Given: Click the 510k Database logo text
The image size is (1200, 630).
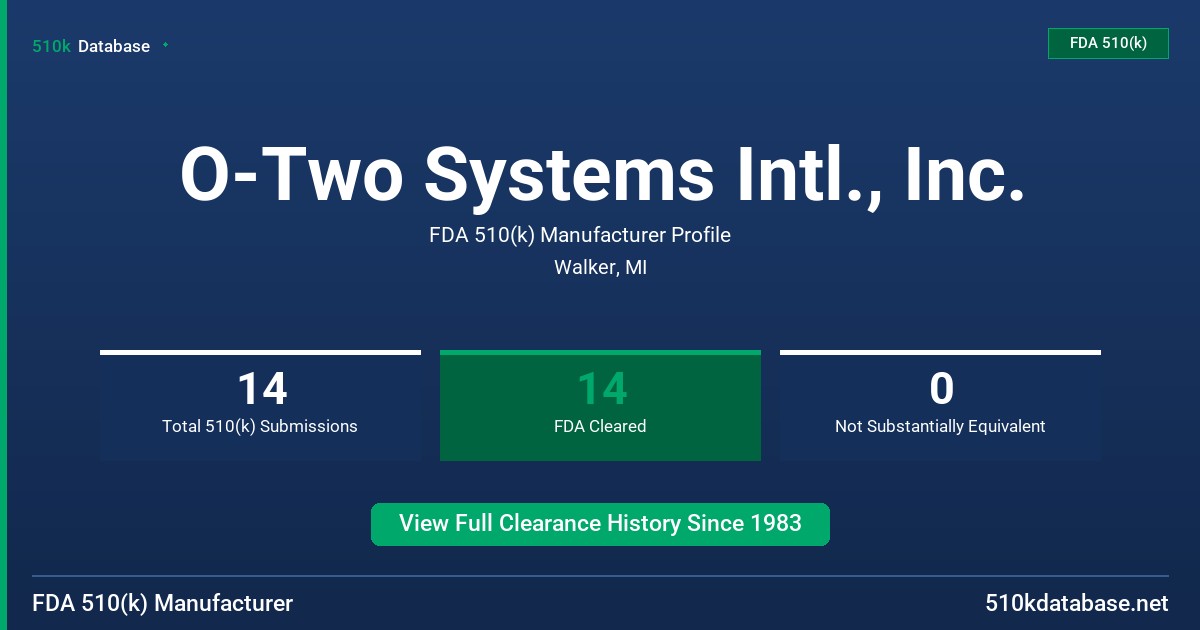Looking at the screenshot, I should [x=91, y=46].
